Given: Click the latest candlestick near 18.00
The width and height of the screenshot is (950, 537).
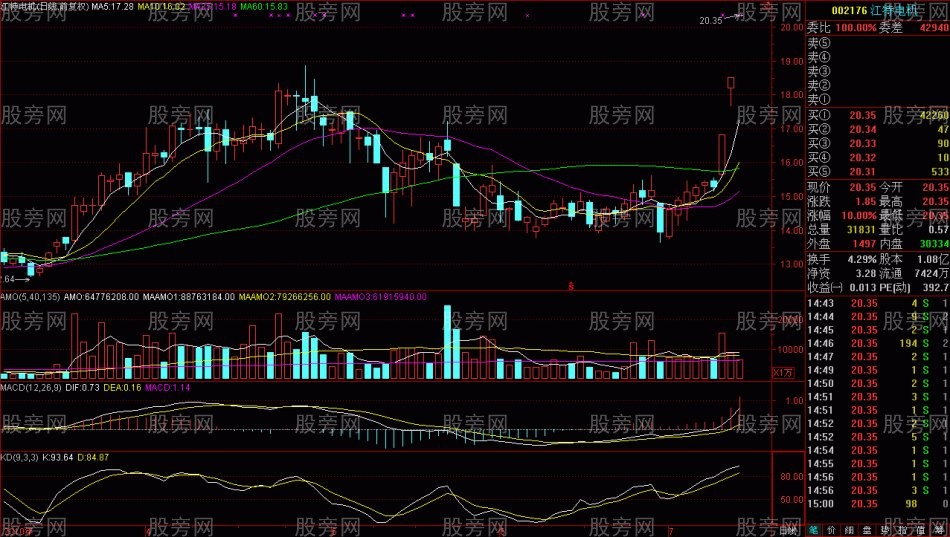Looking at the screenshot, I should click(731, 91).
